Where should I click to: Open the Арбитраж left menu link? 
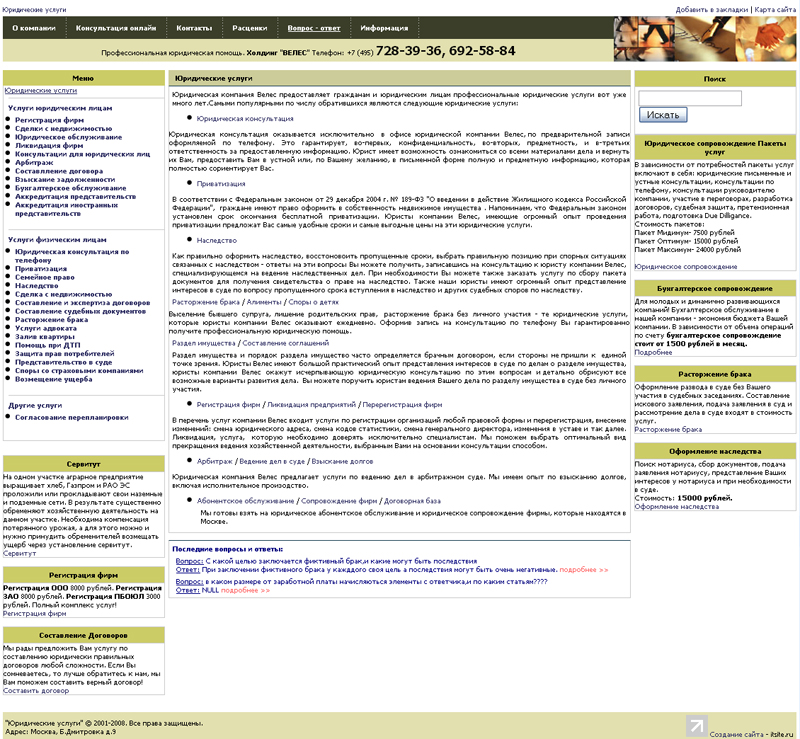(34, 162)
